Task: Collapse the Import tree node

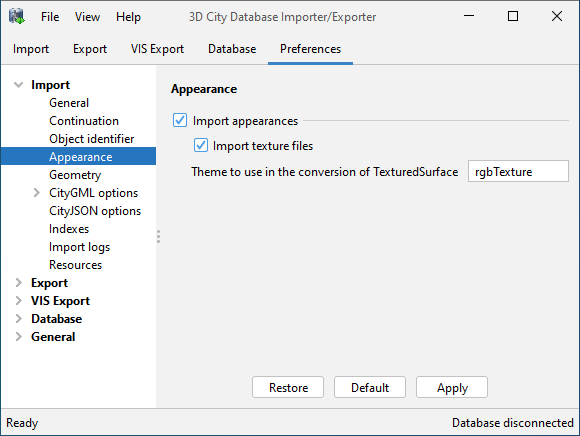Action: [18, 85]
